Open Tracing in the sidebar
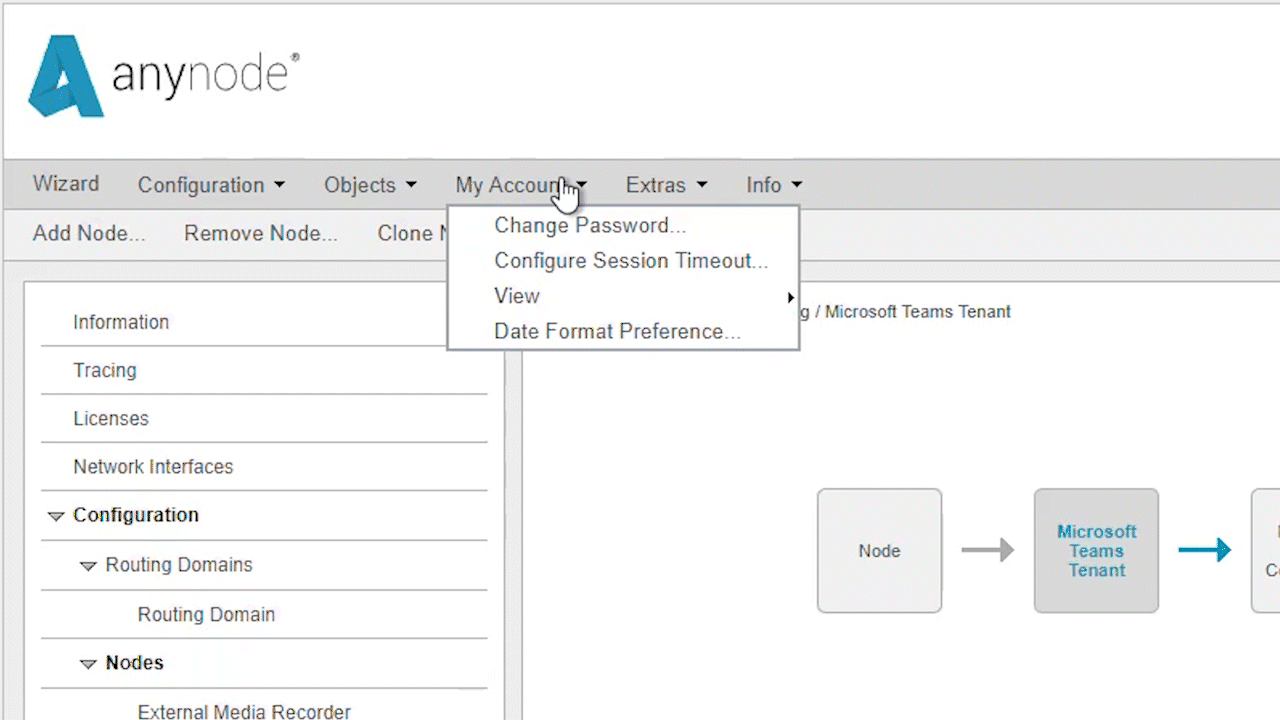 click(x=105, y=370)
